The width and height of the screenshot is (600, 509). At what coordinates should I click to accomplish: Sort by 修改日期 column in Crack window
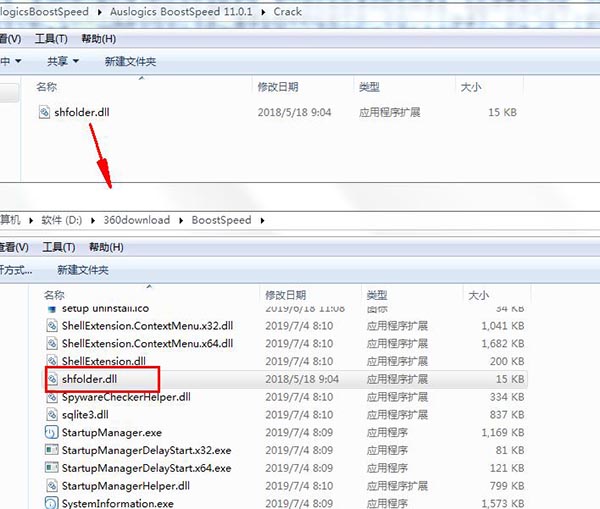278,87
